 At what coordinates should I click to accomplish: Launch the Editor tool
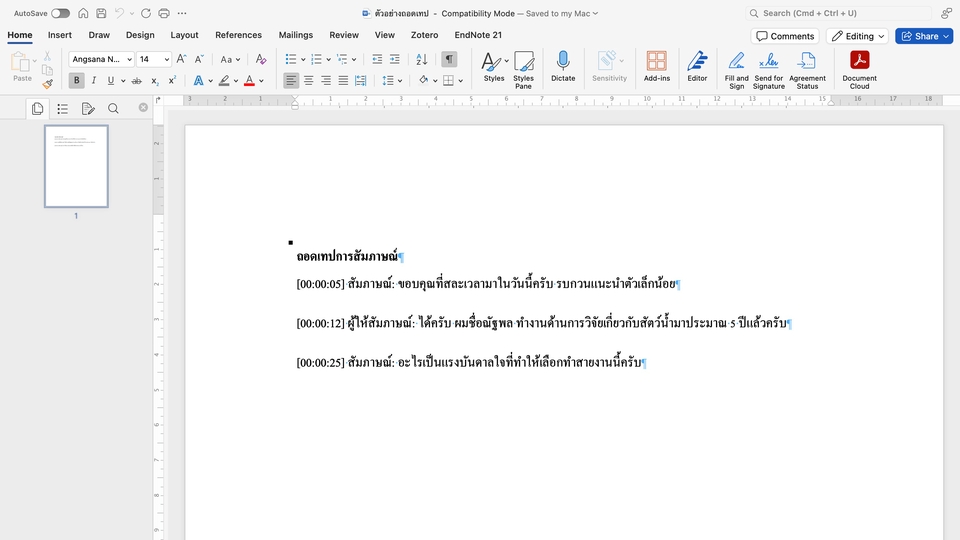pos(697,67)
